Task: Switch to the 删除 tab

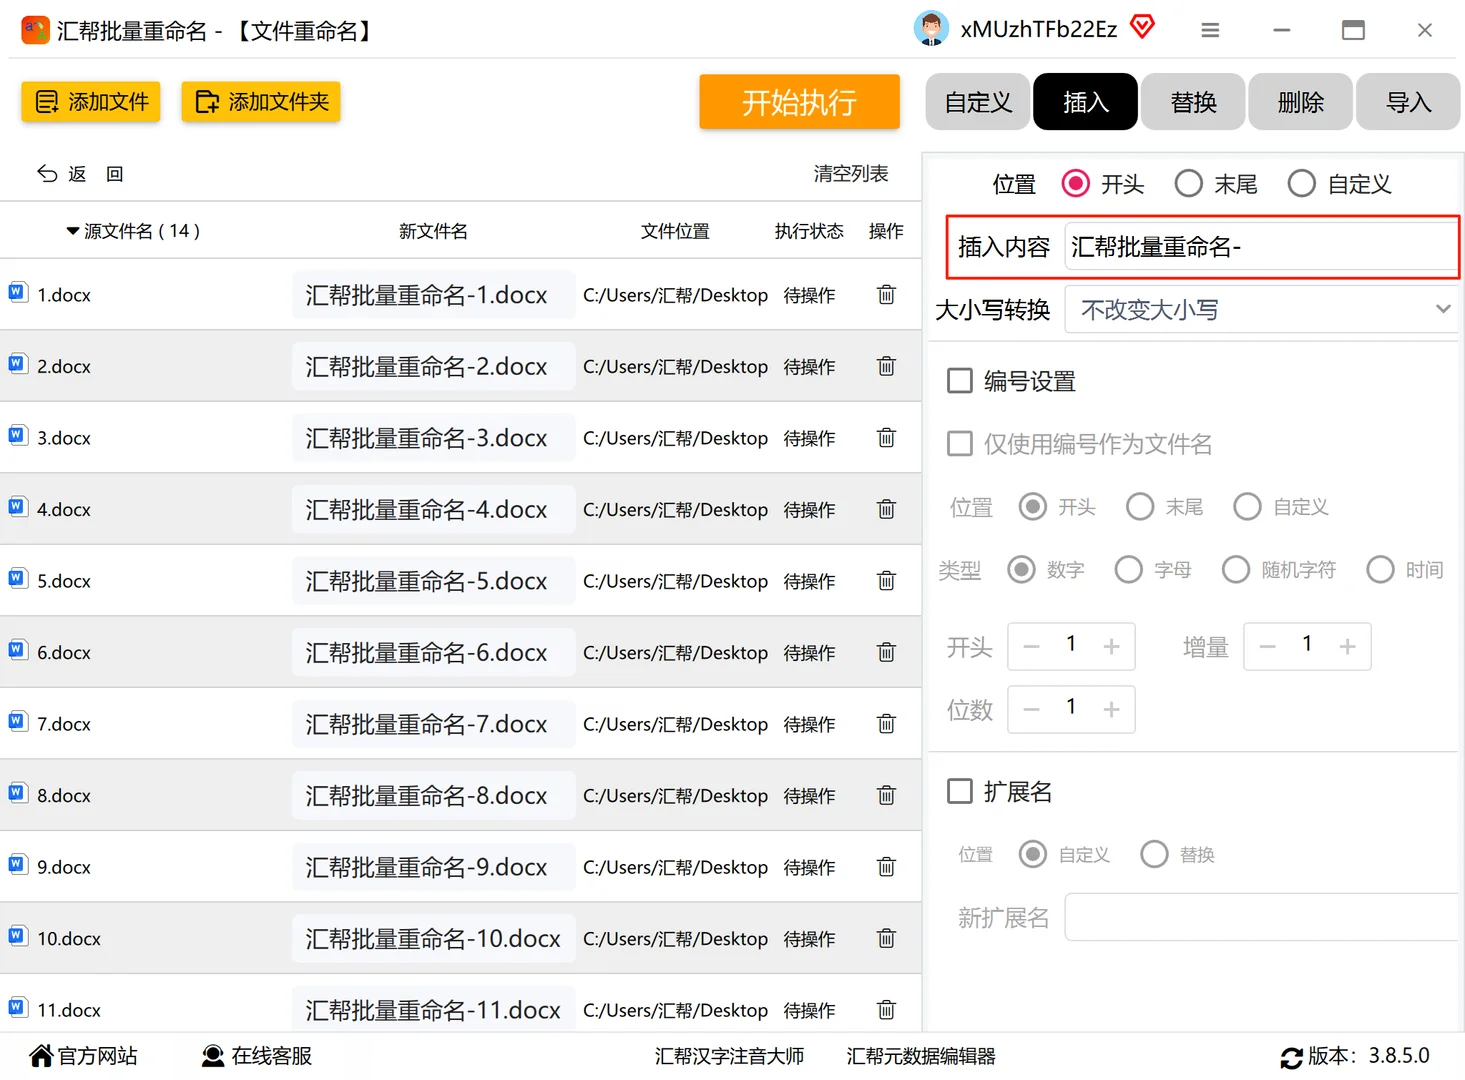Action: [1300, 101]
